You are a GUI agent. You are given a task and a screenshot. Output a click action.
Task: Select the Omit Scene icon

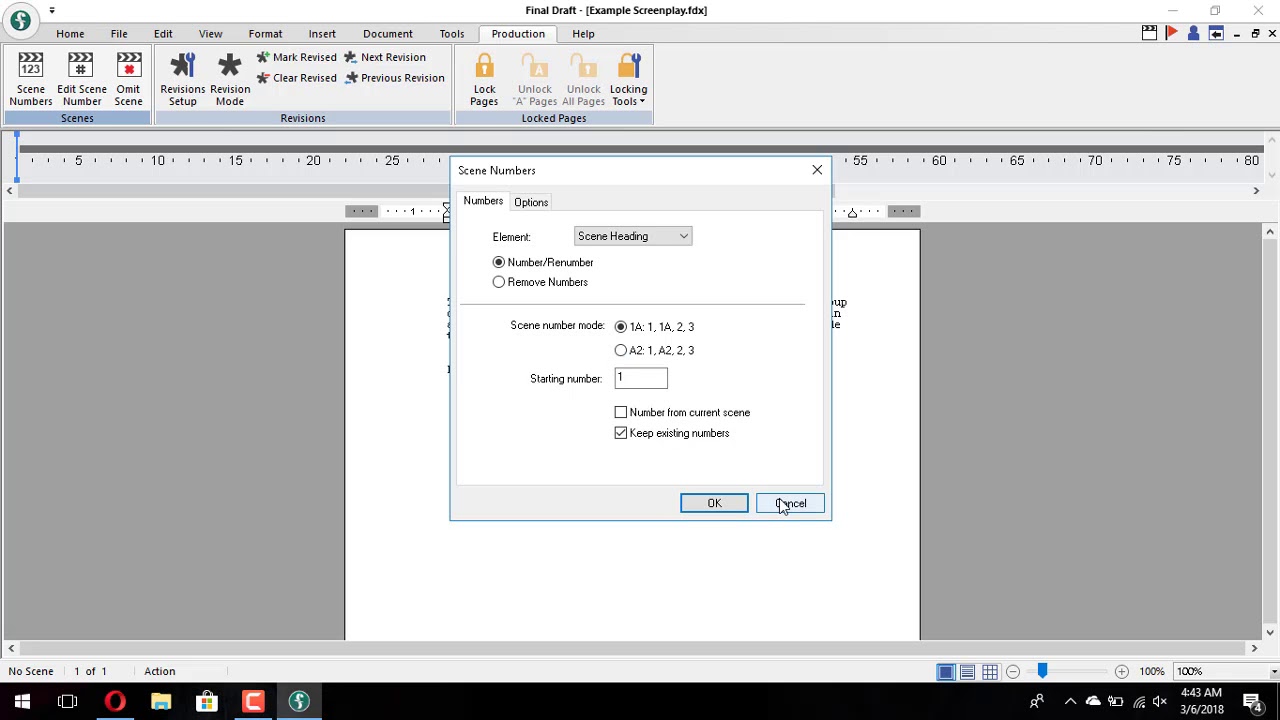coord(128,79)
